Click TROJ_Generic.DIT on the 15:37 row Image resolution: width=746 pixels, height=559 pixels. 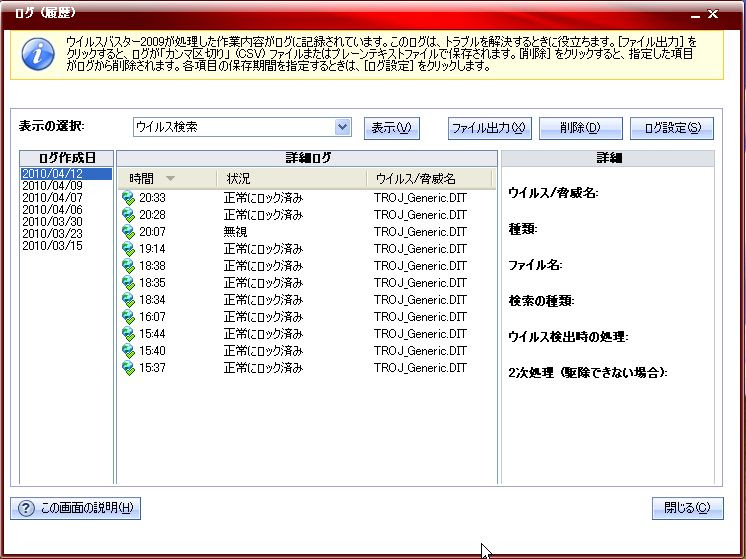420,368
